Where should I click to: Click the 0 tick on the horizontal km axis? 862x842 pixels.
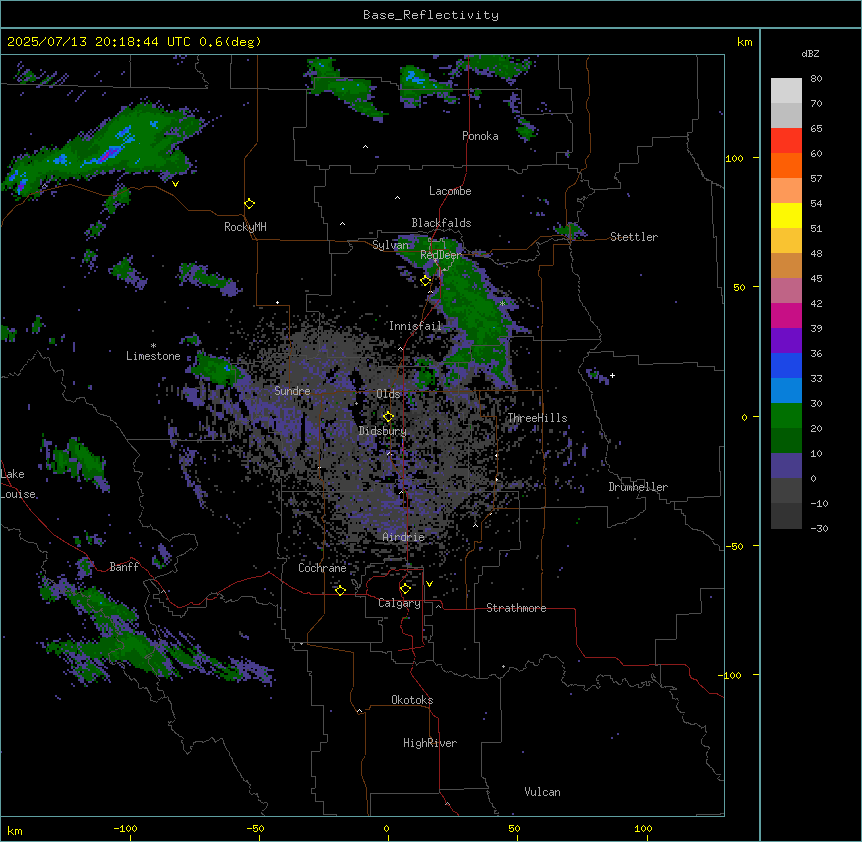point(386,828)
